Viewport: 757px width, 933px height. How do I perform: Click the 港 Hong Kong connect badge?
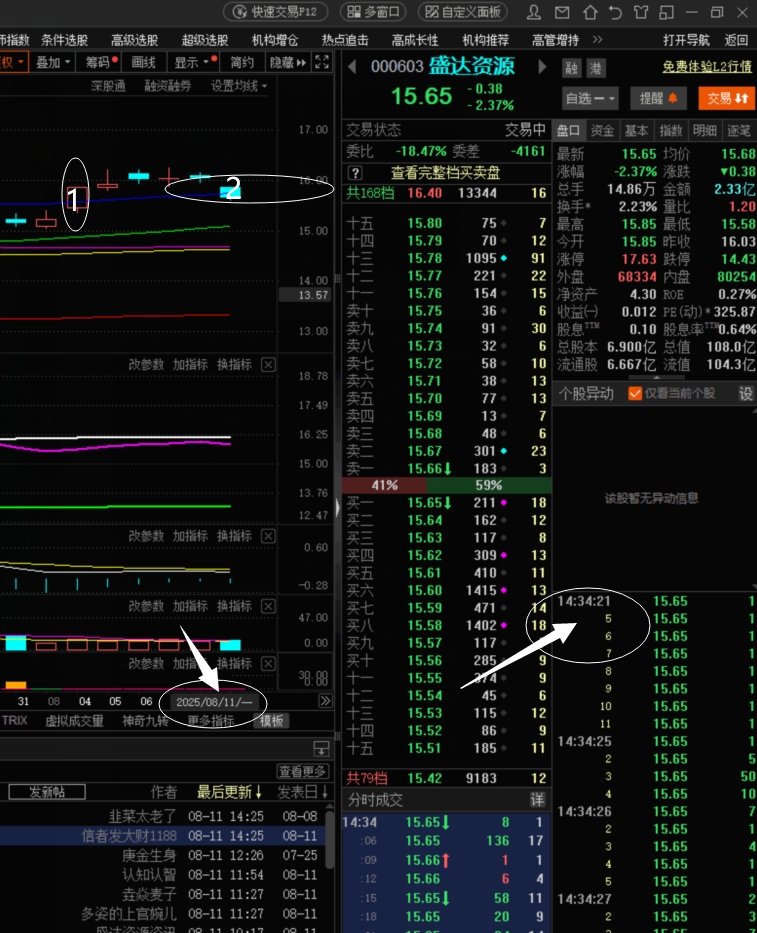pyautogui.click(x=595, y=68)
